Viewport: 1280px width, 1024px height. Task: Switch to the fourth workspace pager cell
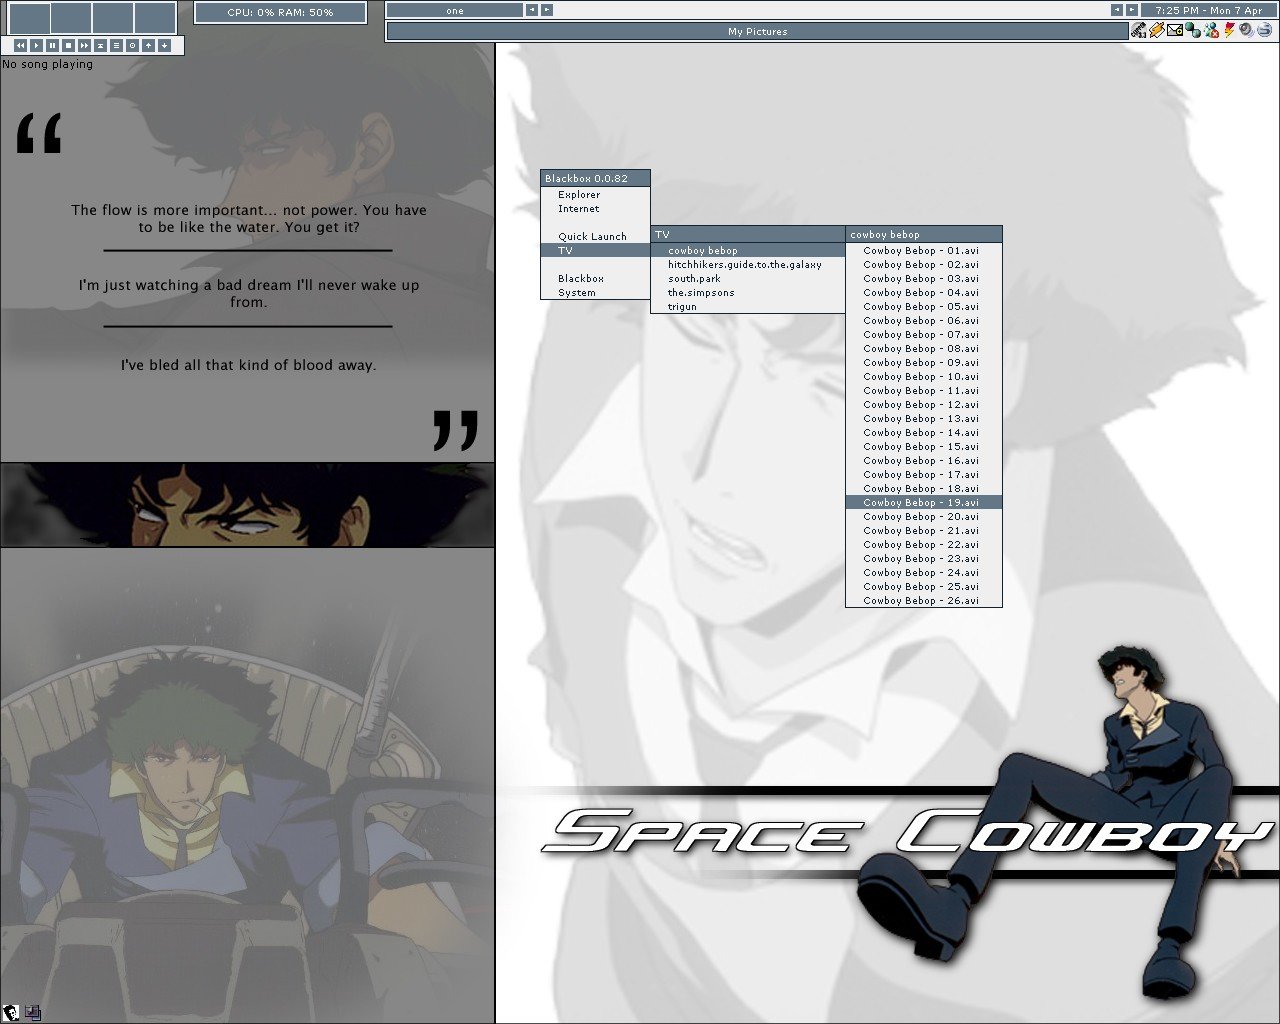[155, 17]
